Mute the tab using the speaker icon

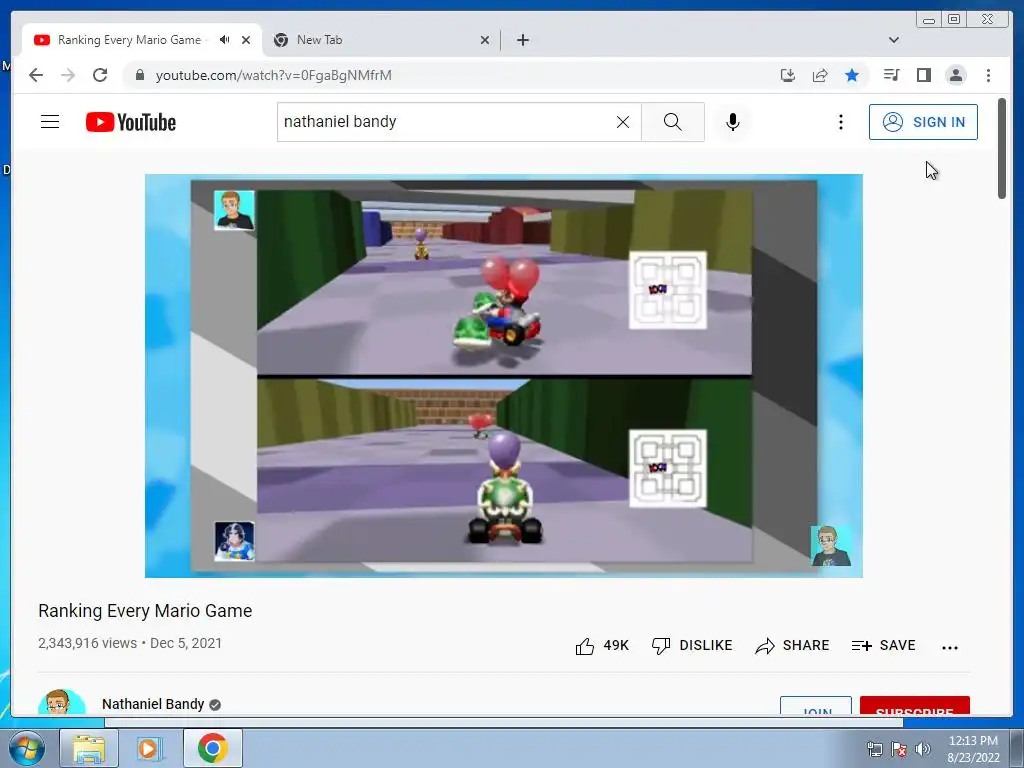click(x=225, y=40)
